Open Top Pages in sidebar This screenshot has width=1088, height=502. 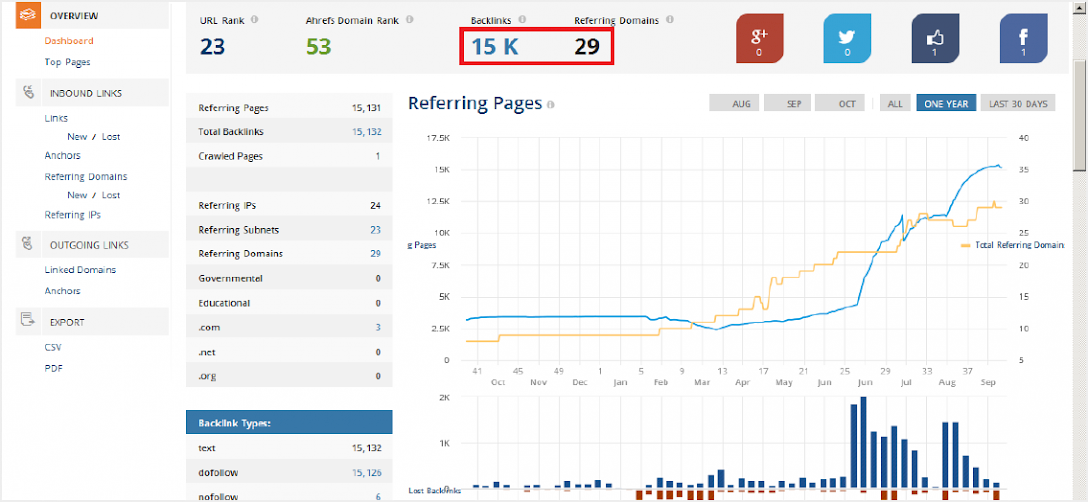[67, 62]
